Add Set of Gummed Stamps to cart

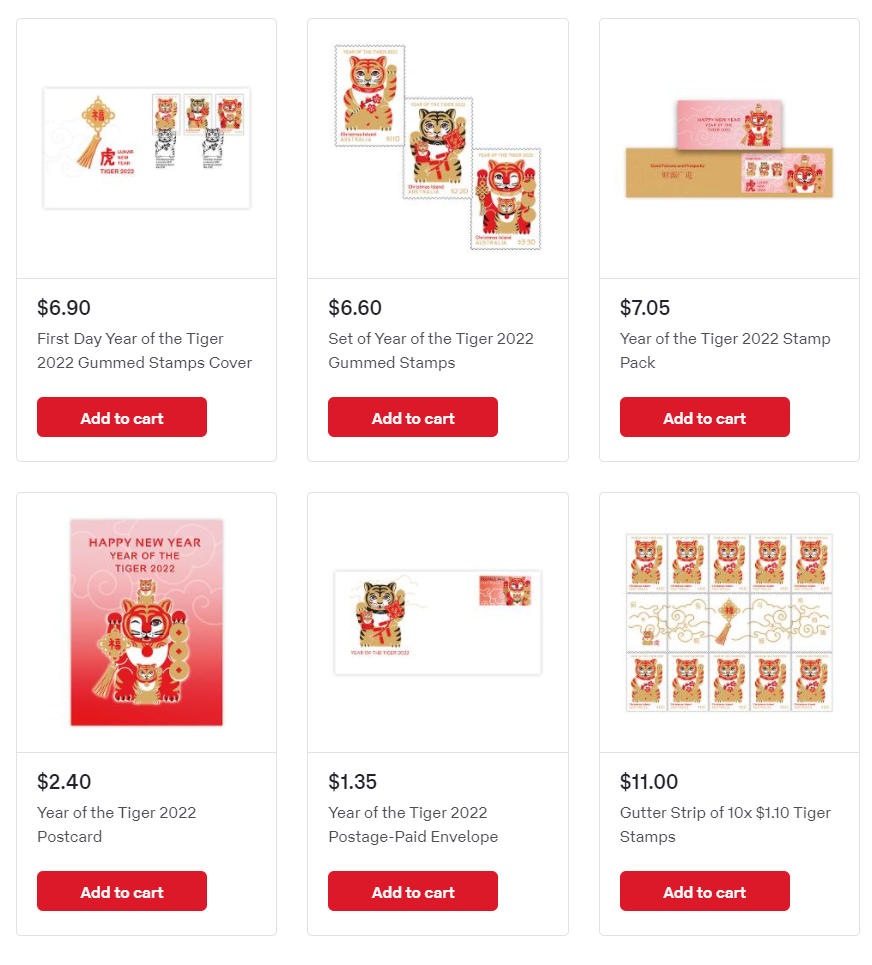tap(413, 417)
